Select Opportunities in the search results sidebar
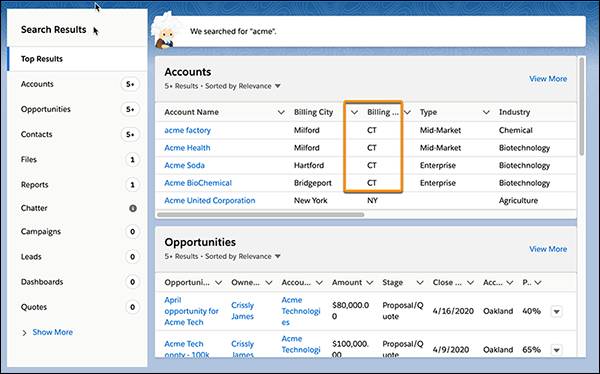Screen dimensions: 600x374 [x=46, y=109]
